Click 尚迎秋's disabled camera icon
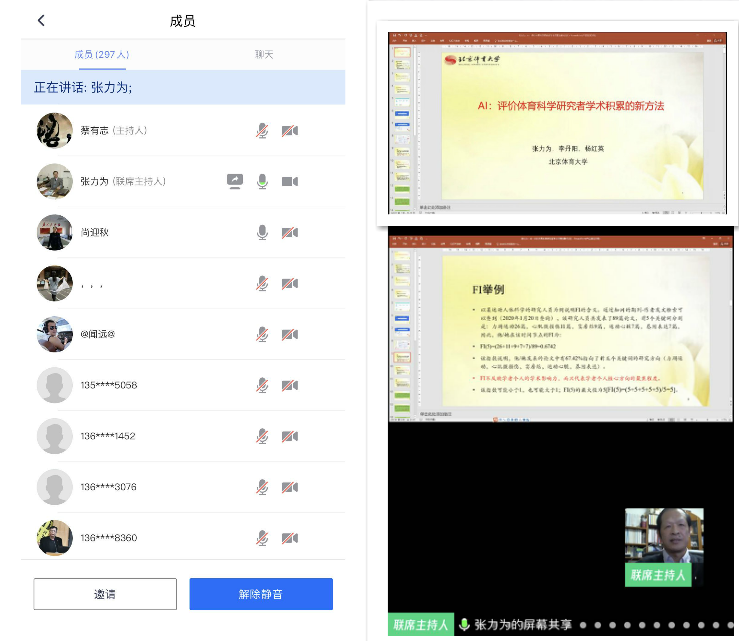Image resolution: width=739 pixels, height=641 pixels. (x=289, y=232)
